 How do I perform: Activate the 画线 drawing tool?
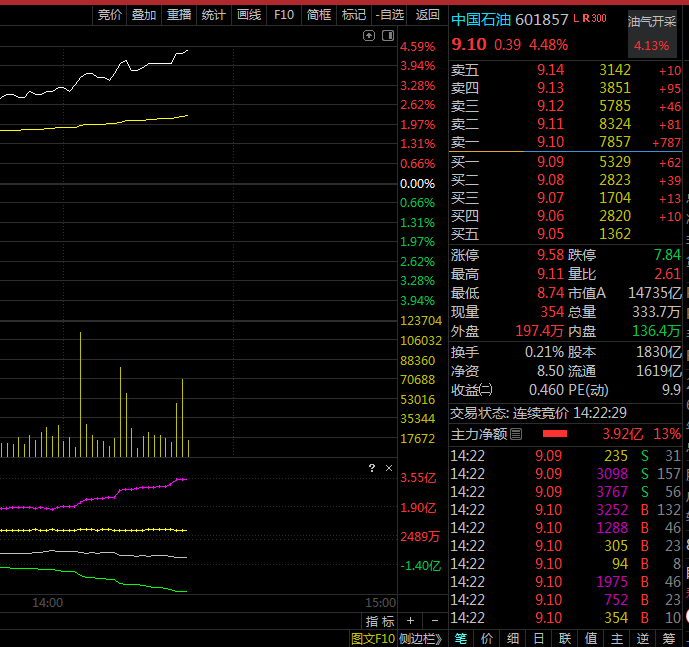click(249, 15)
